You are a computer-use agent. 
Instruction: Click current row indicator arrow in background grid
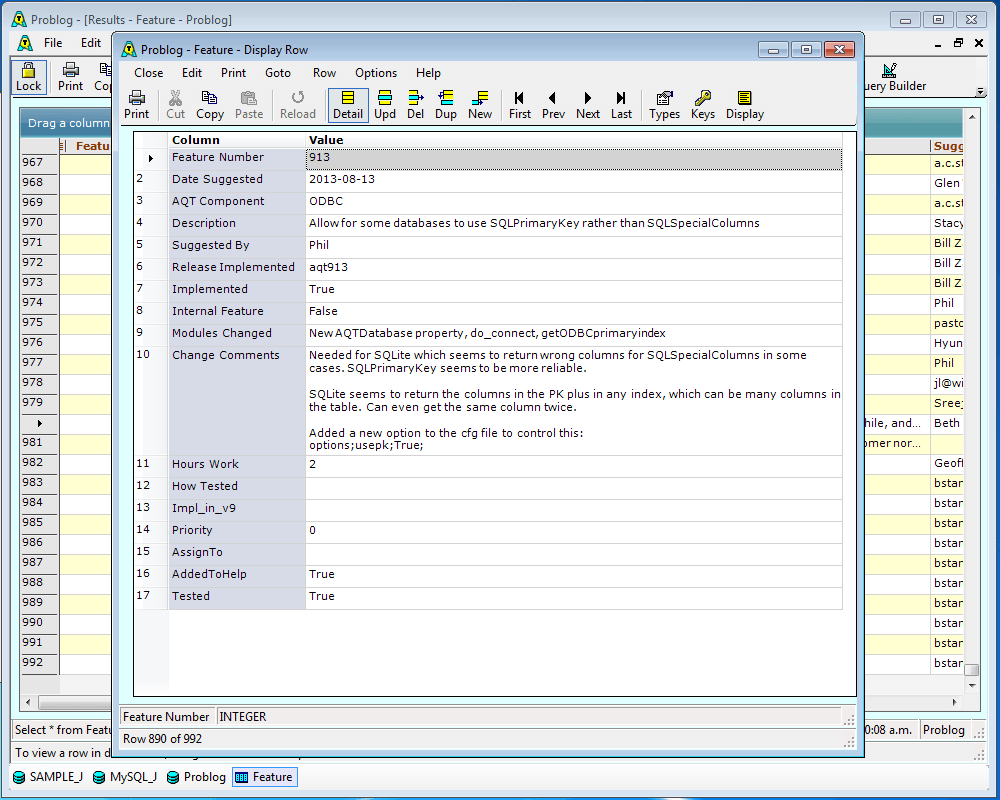pos(39,424)
